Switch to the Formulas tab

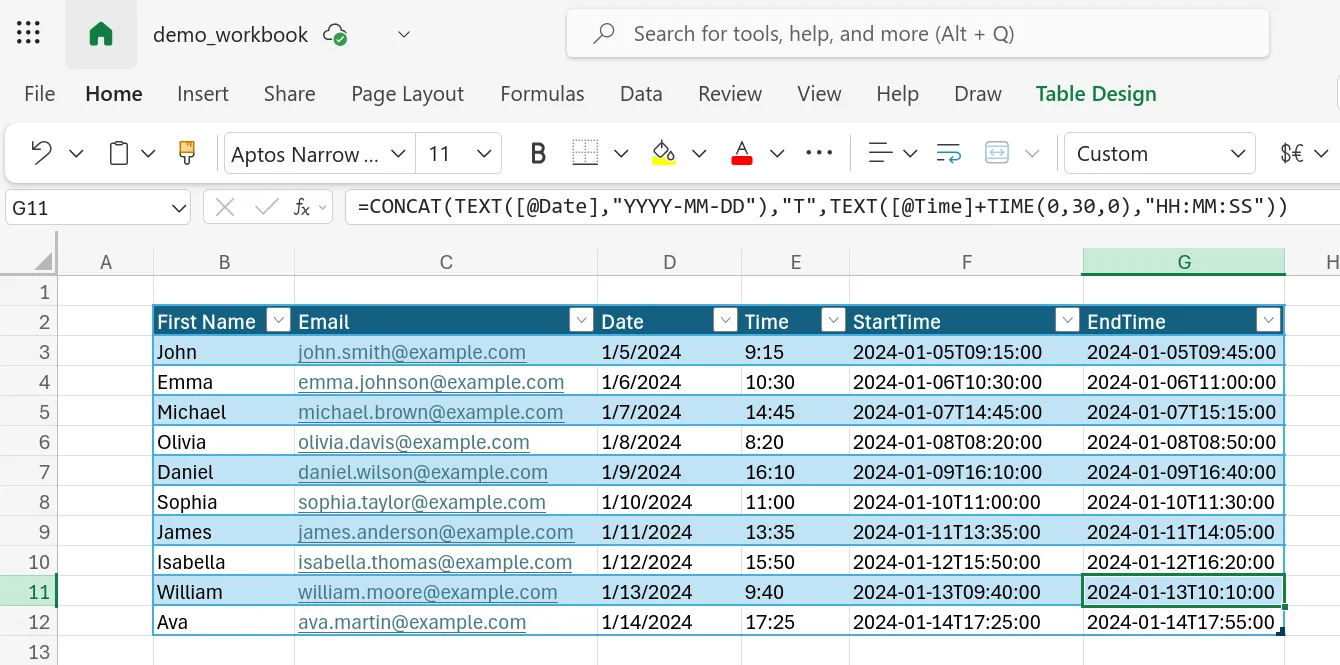click(542, 94)
